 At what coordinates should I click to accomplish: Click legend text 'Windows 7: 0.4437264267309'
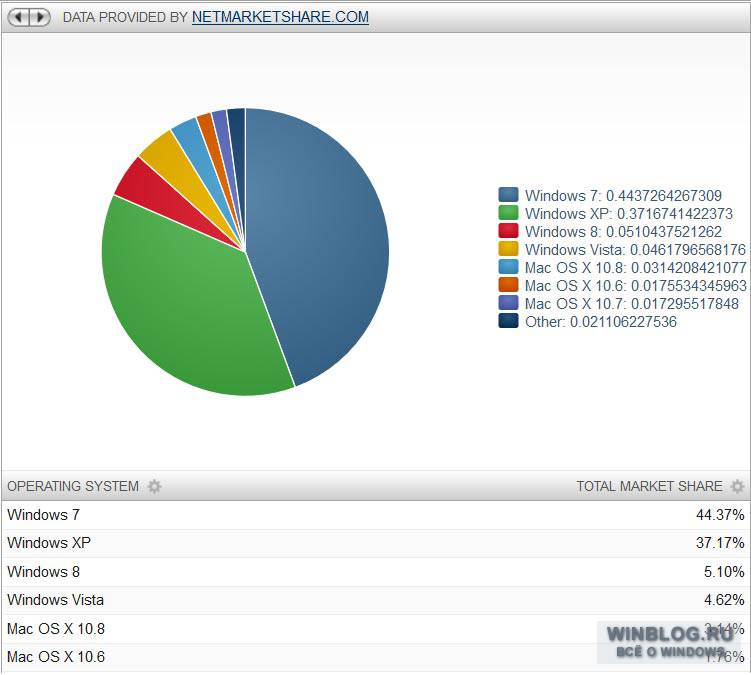click(x=623, y=195)
